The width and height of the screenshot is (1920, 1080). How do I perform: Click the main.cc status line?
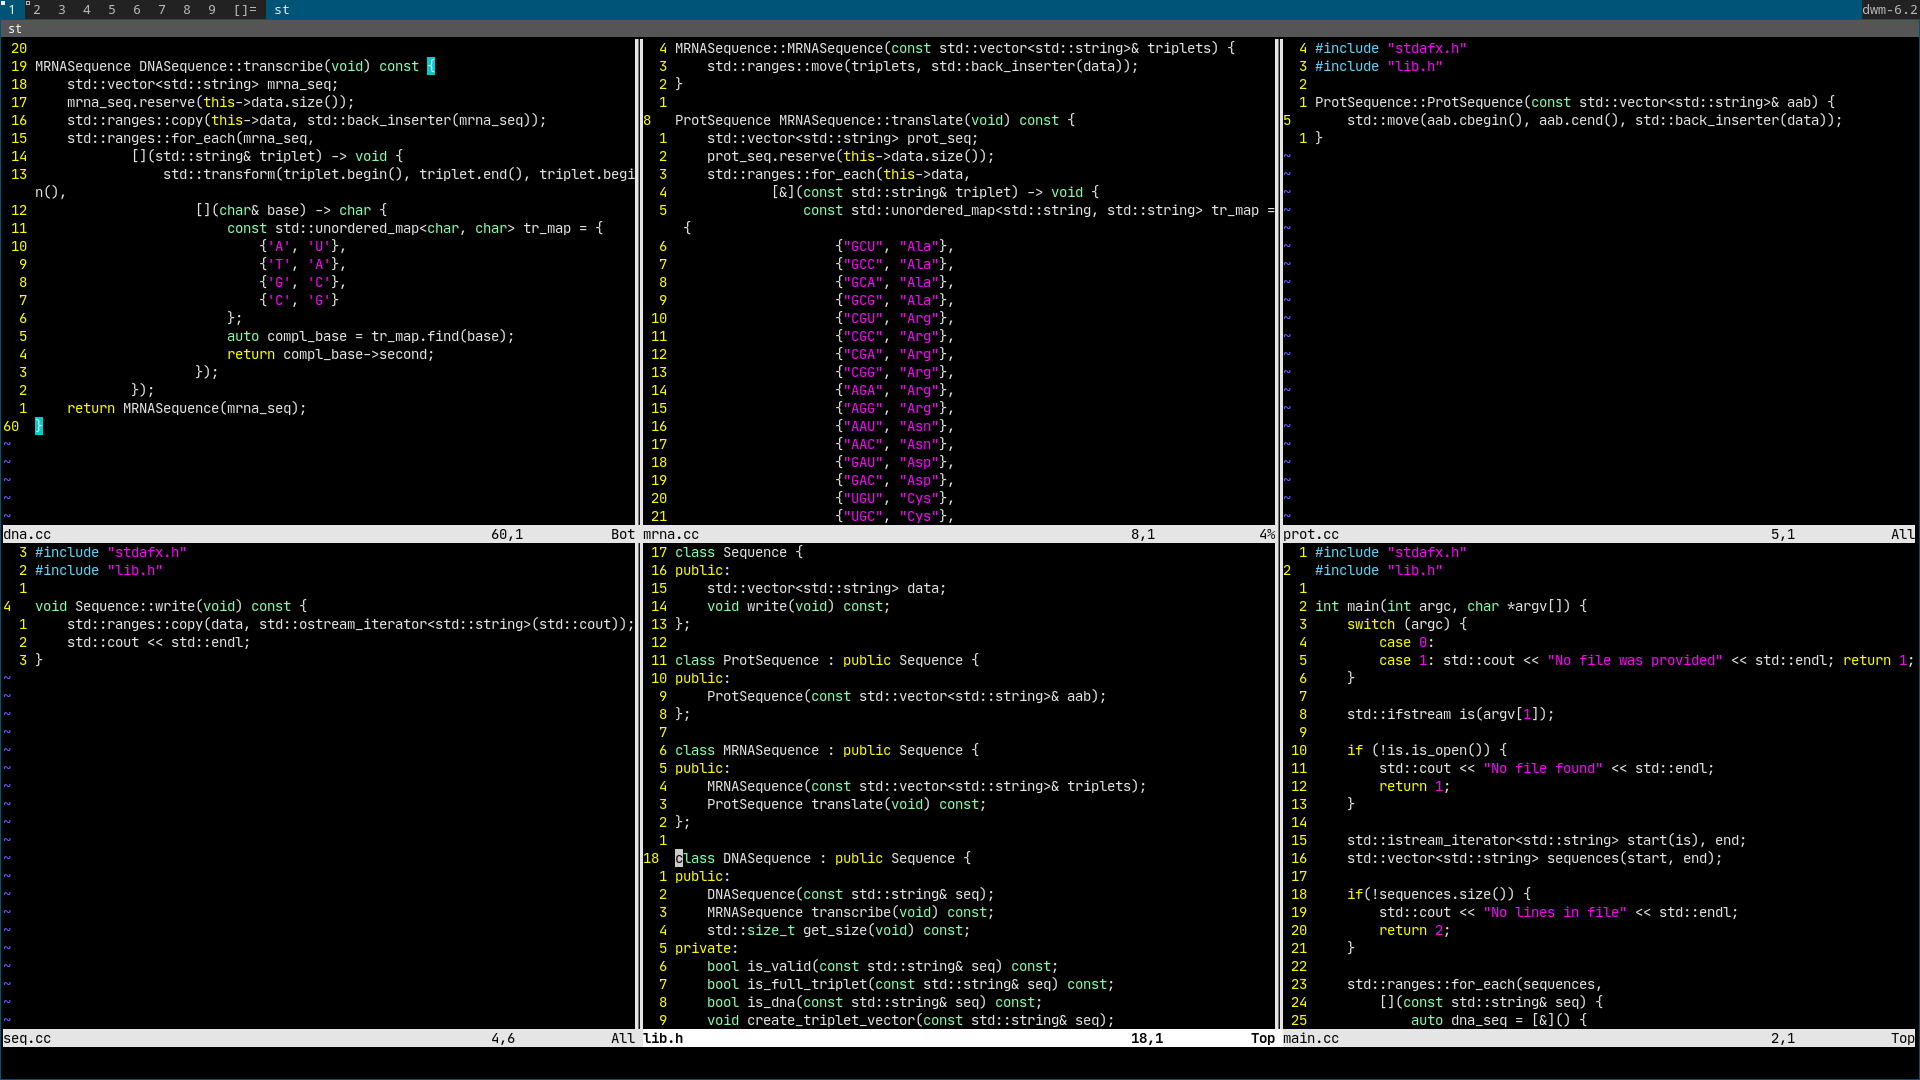[x=1311, y=1038]
